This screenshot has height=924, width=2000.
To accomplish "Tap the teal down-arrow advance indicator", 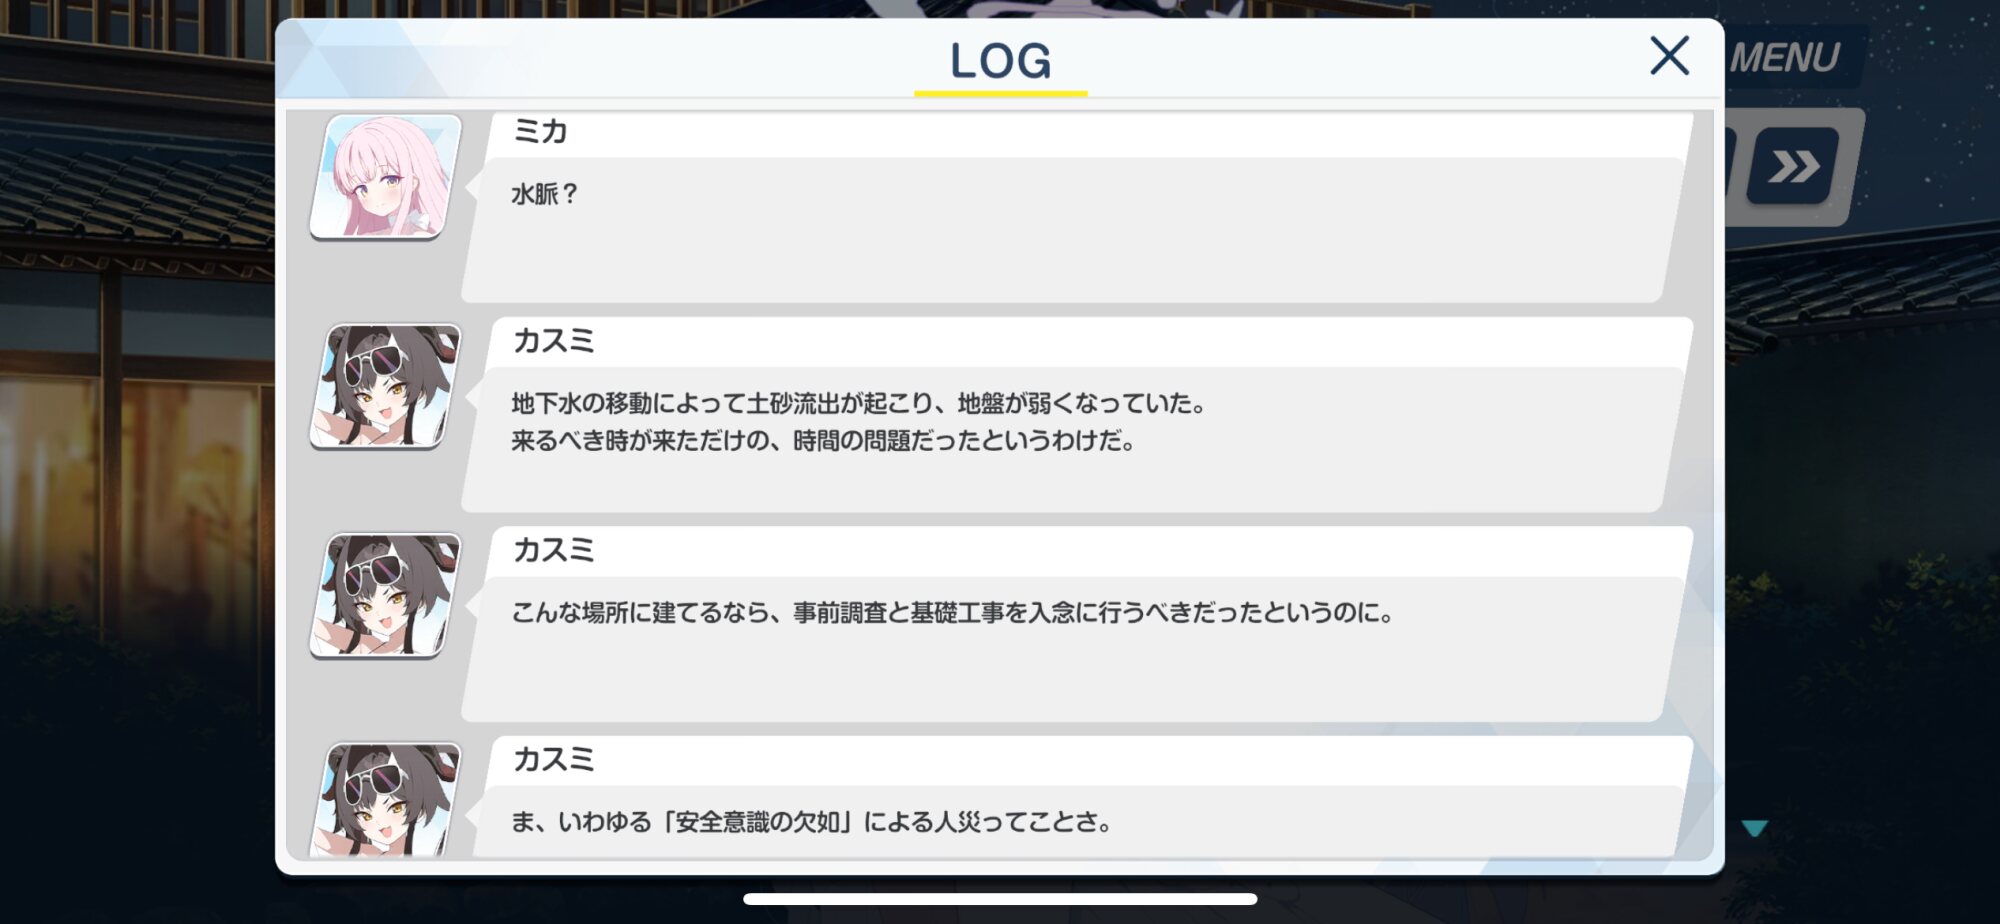I will 1754,828.
